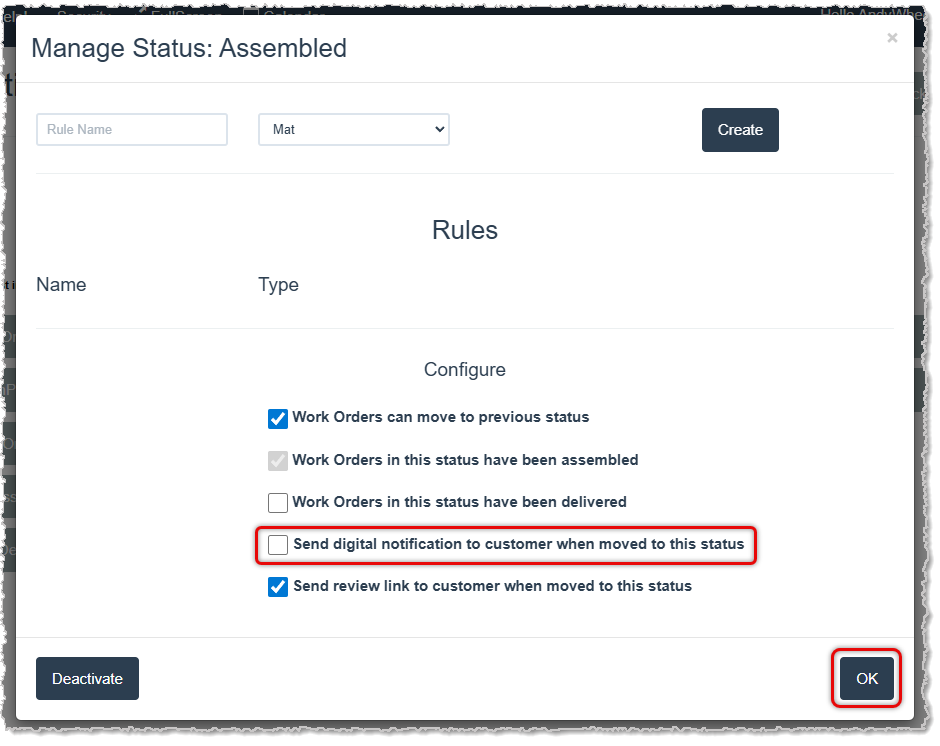The width and height of the screenshot is (940, 746).
Task: Click the checkmark icon next to review link
Action: click(277, 587)
